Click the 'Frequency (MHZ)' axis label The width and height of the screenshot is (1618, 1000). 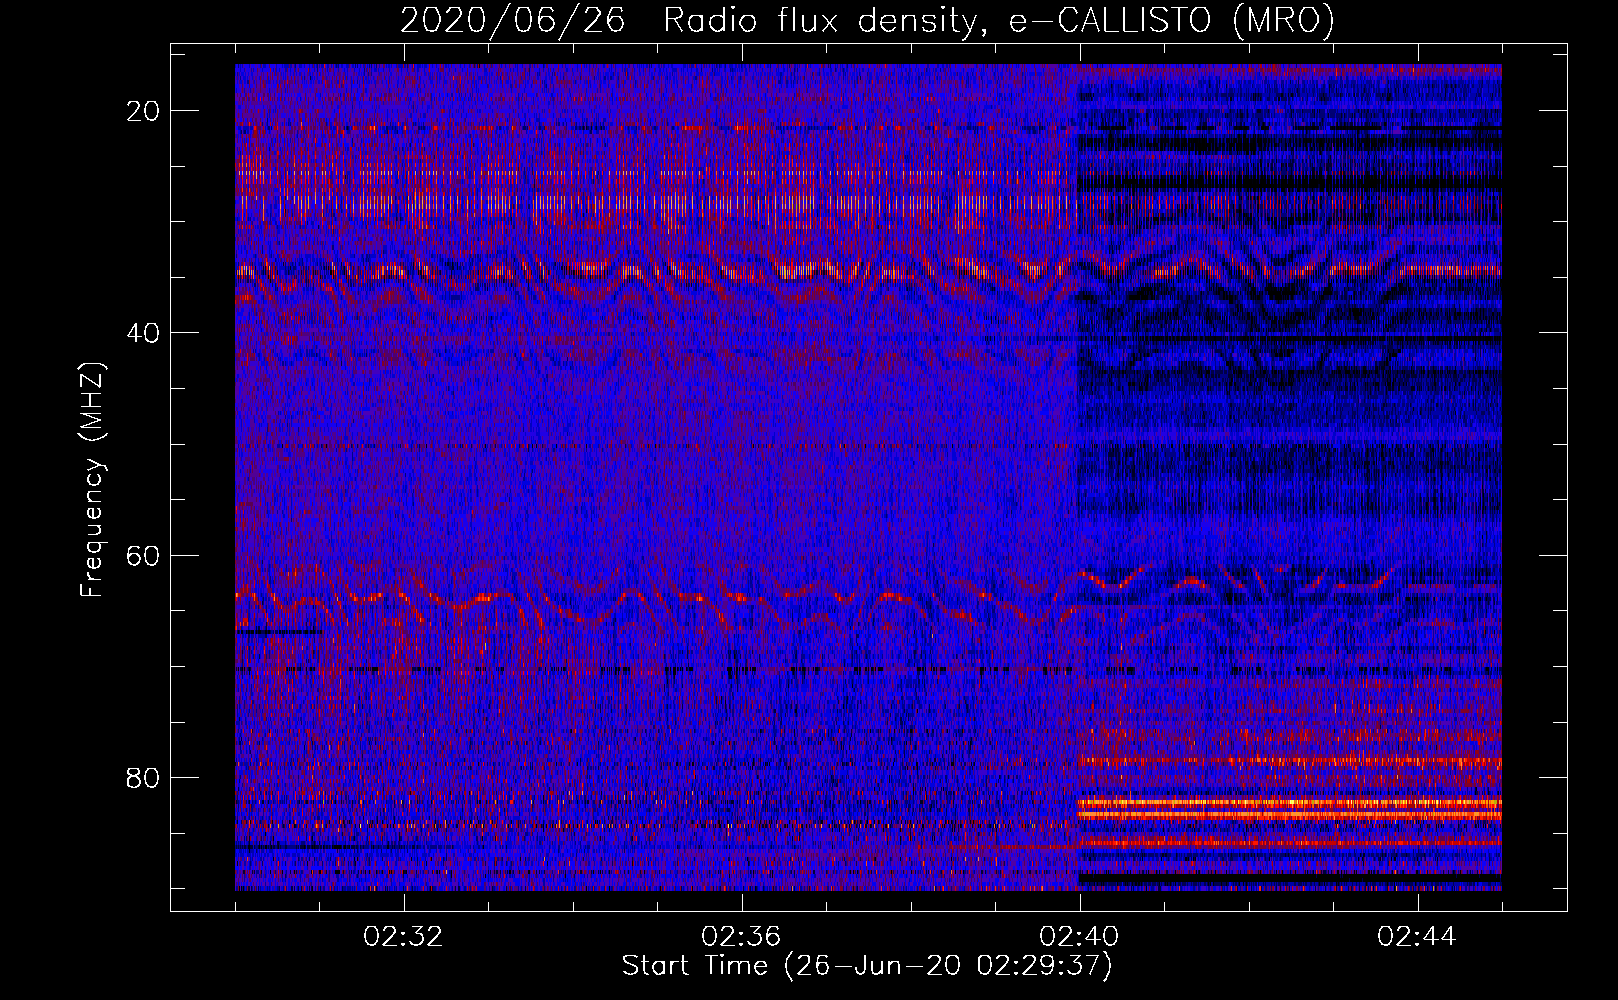pos(92,480)
